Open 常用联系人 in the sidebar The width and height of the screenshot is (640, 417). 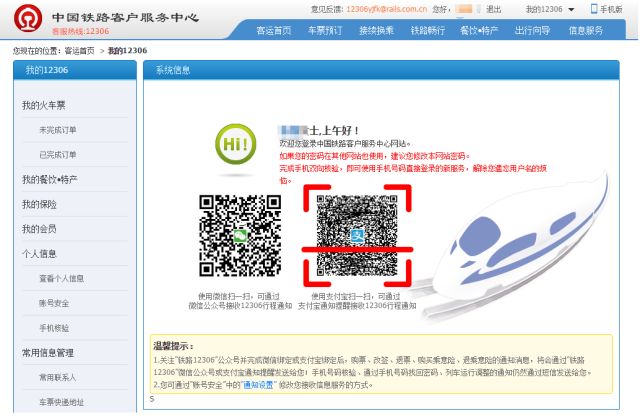58,377
